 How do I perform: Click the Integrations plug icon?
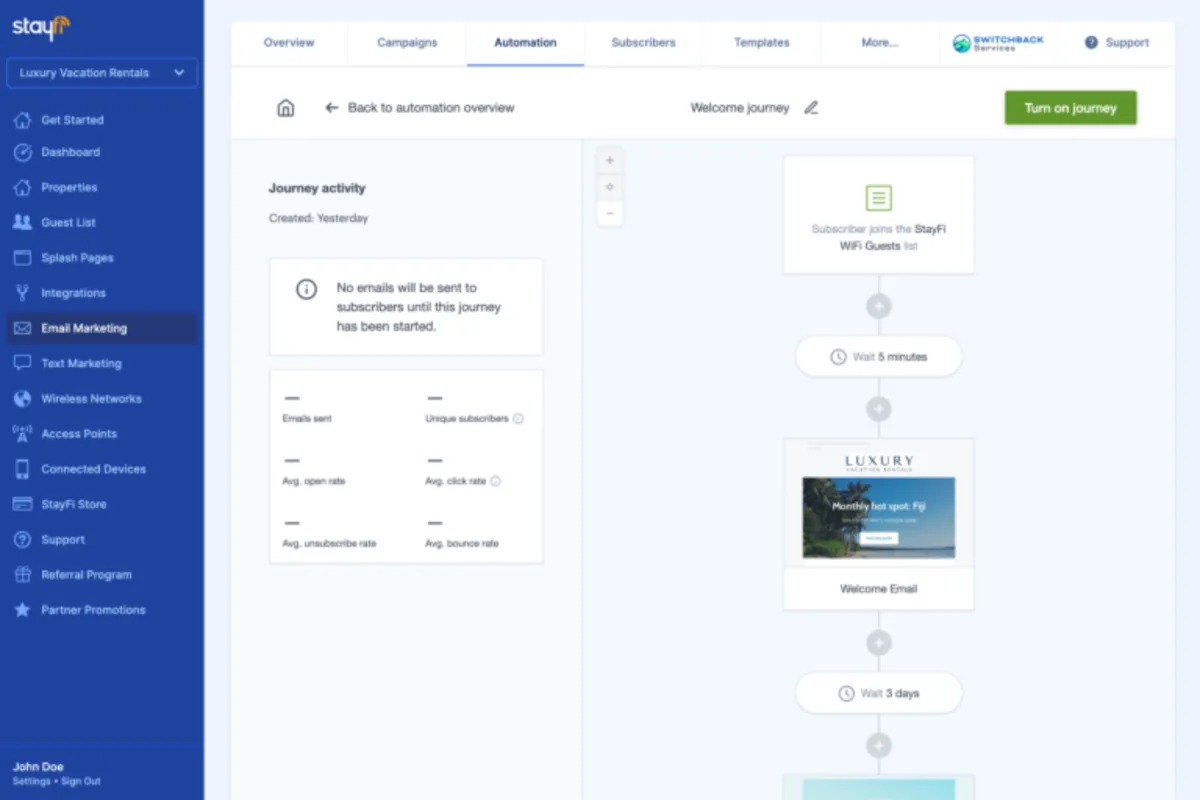pos(22,293)
